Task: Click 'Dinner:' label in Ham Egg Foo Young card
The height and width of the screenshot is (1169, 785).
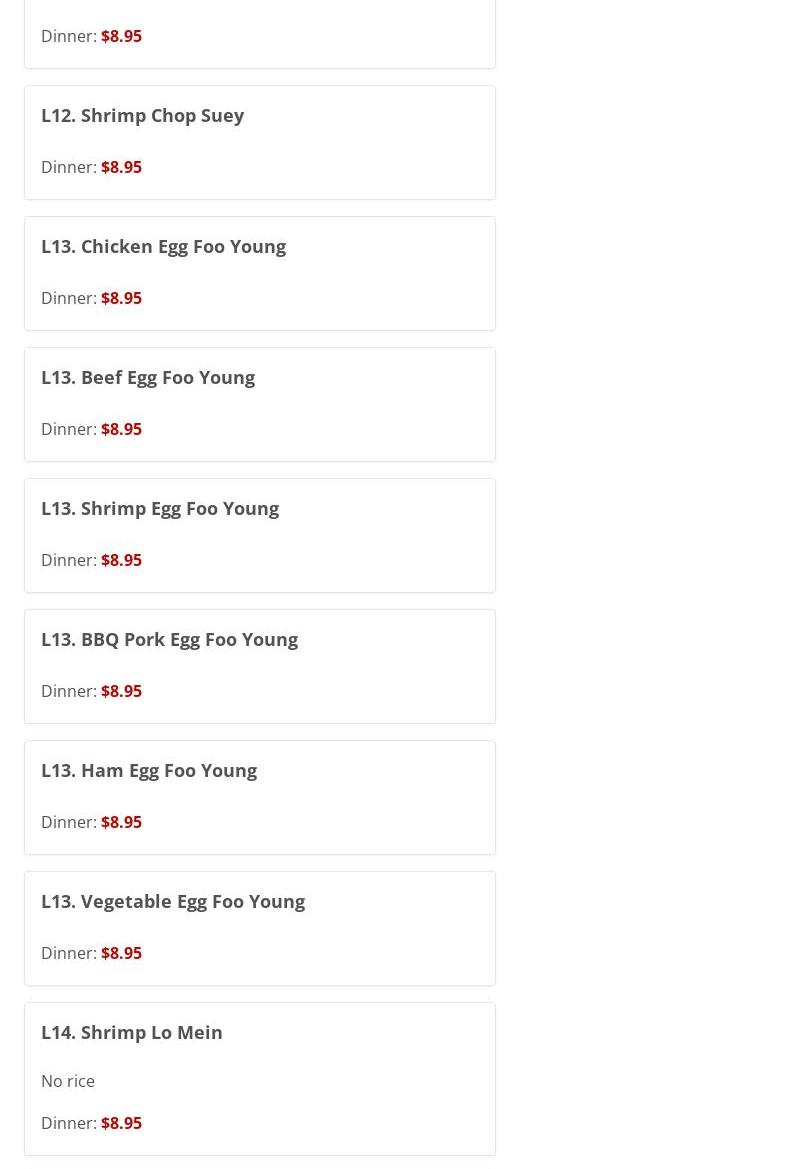Action: [69, 822]
